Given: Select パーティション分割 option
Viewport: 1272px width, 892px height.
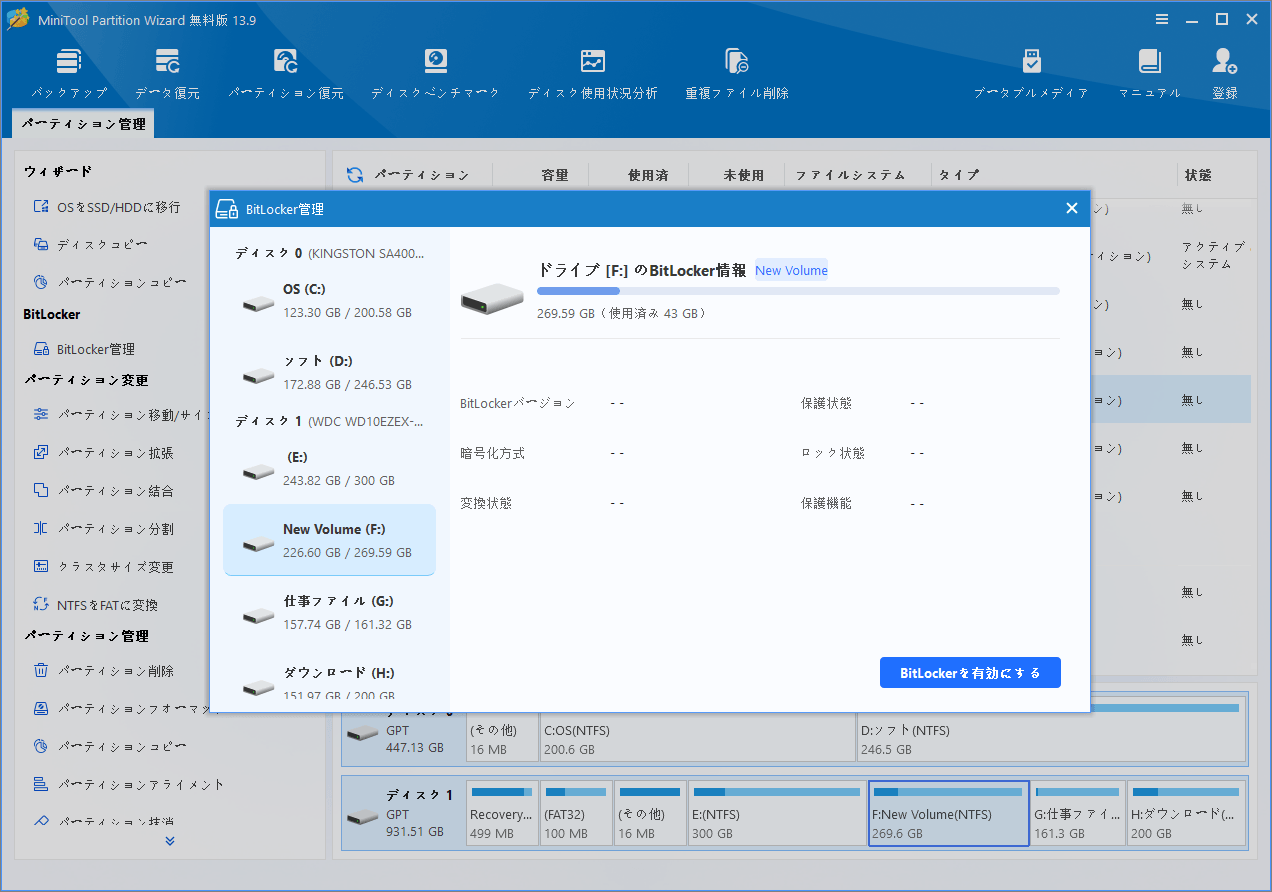Looking at the screenshot, I should pos(104,529).
